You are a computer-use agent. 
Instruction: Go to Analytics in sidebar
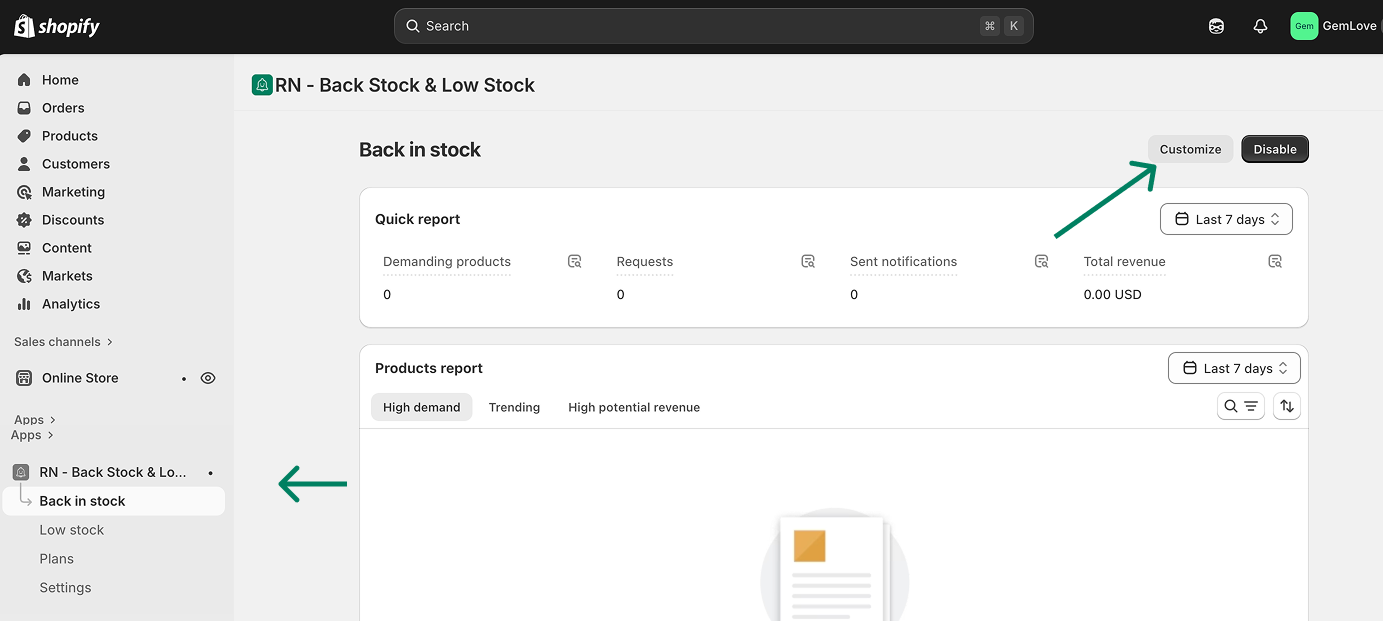coord(71,304)
